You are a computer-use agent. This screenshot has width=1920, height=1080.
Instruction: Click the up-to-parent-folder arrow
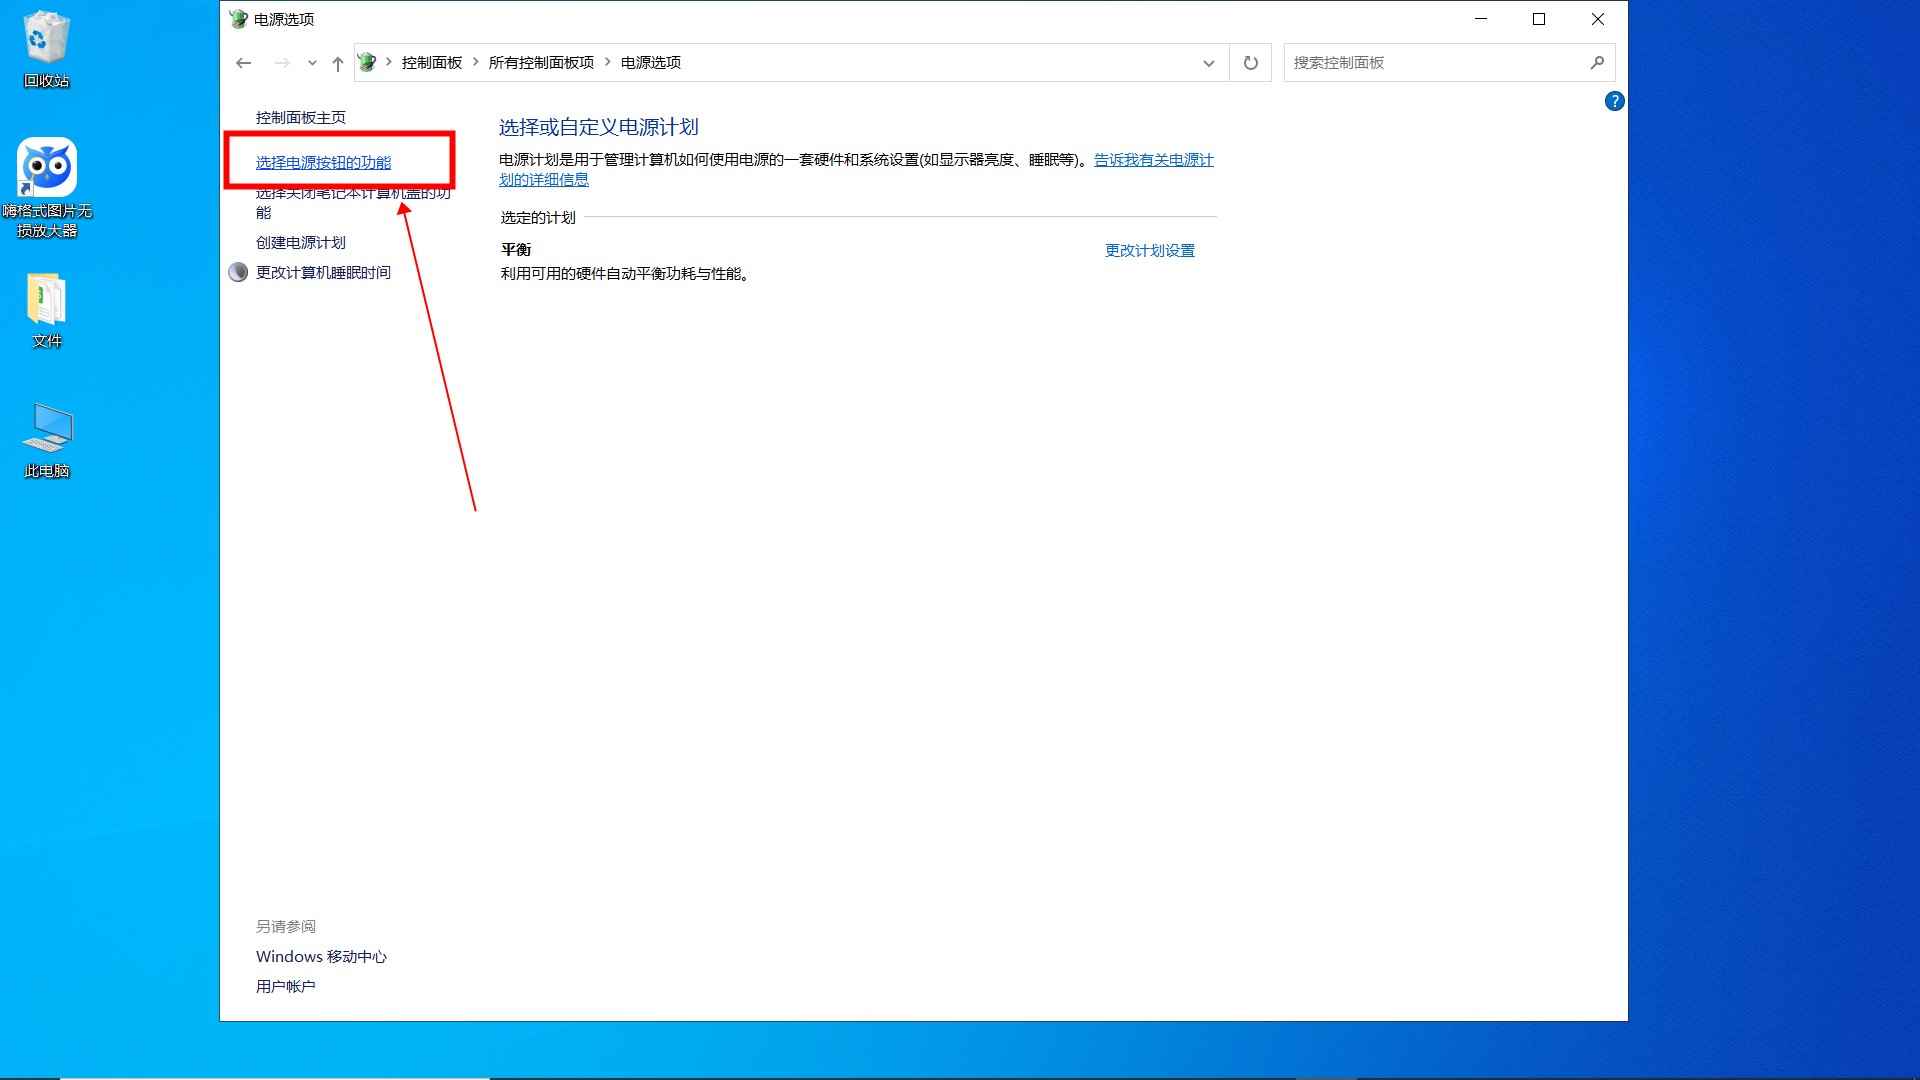tap(338, 62)
